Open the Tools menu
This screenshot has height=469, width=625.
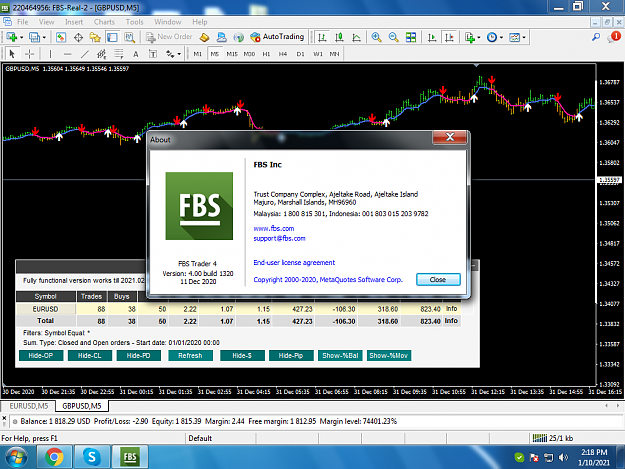[134, 22]
